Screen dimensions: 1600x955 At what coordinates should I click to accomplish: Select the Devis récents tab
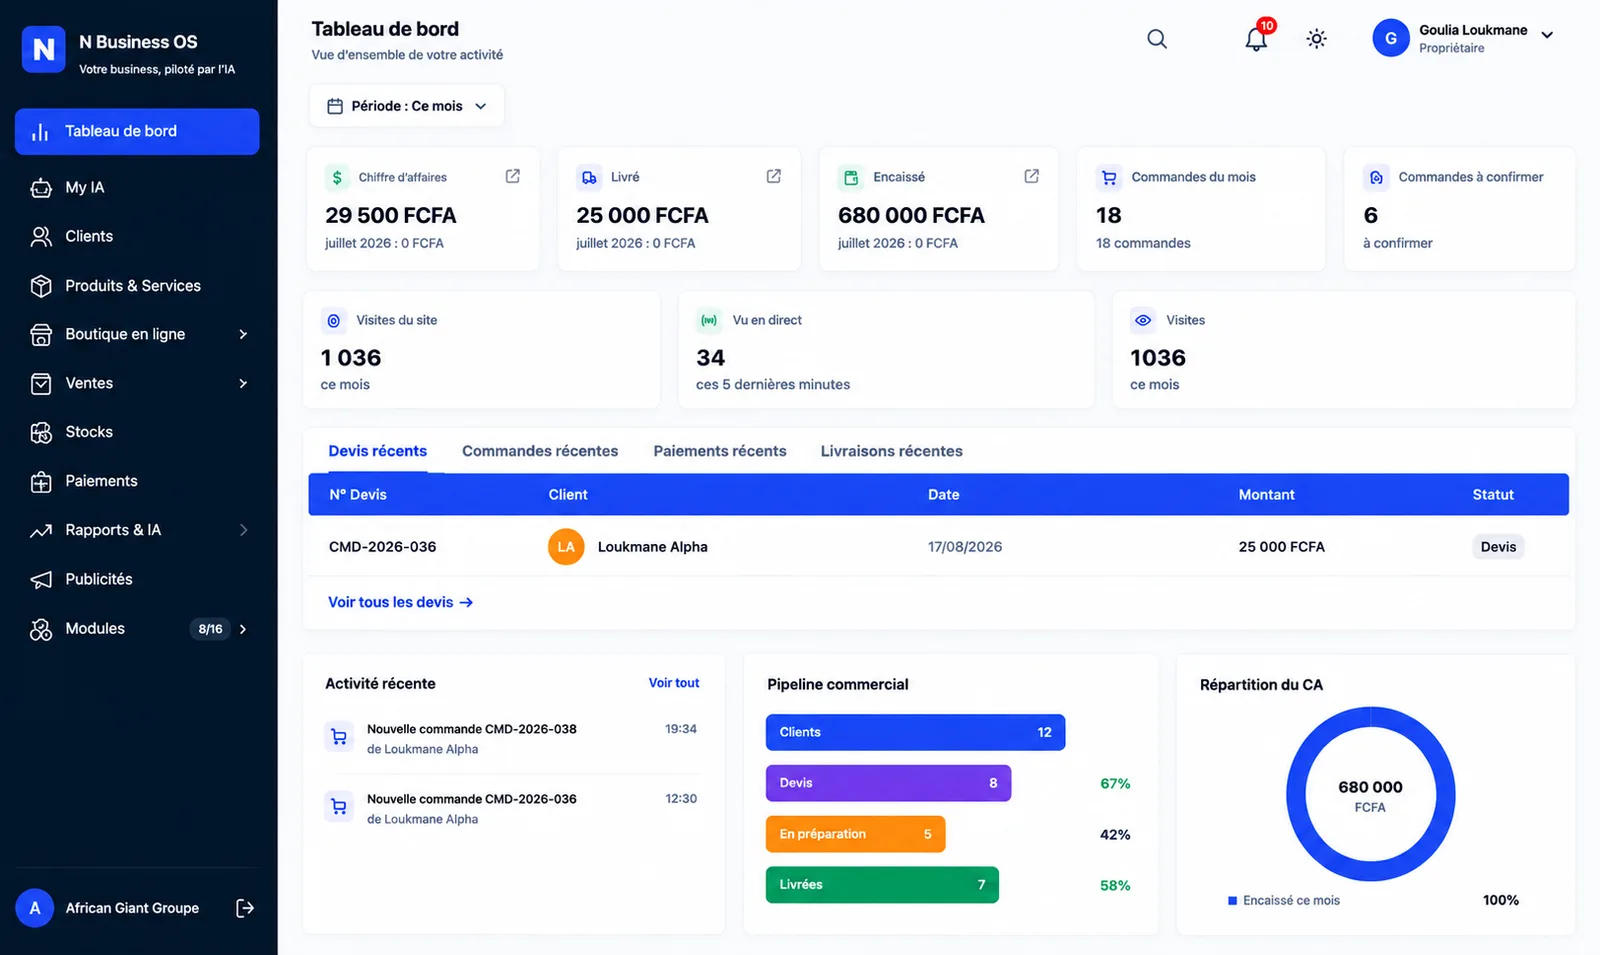[x=378, y=451]
